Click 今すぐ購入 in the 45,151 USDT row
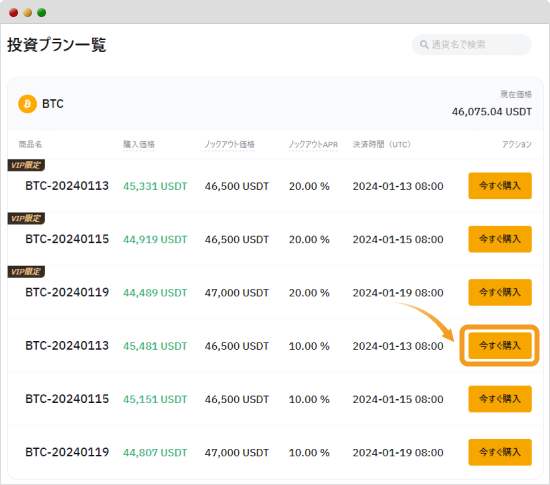This screenshot has width=550, height=485. 500,399
